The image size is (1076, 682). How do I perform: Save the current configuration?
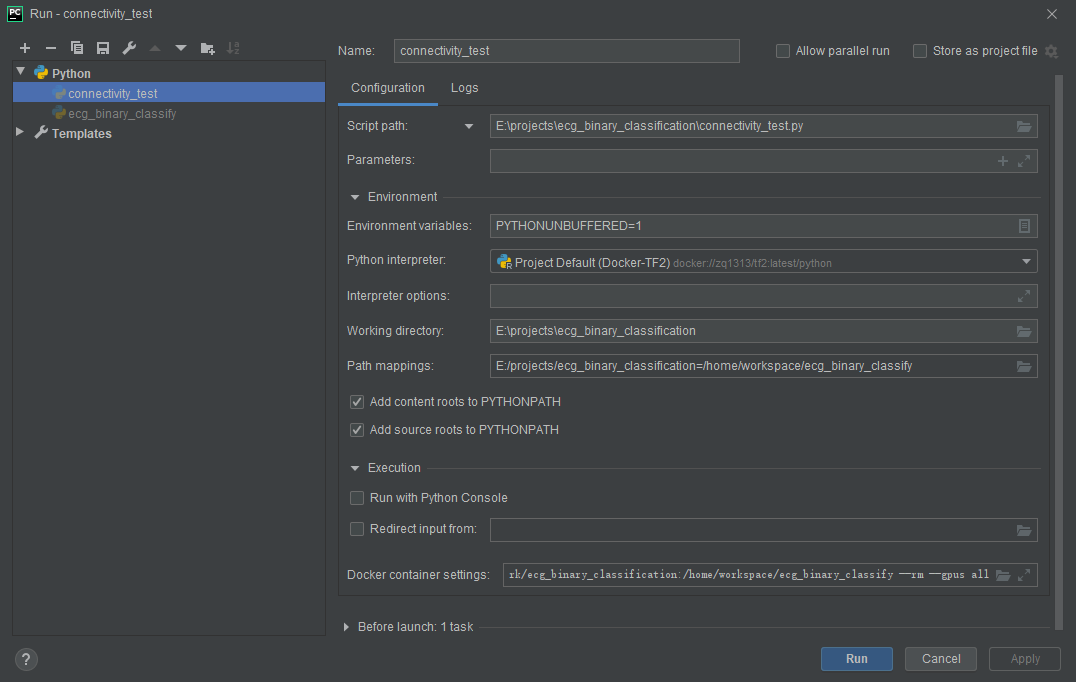pyautogui.click(x=102, y=47)
